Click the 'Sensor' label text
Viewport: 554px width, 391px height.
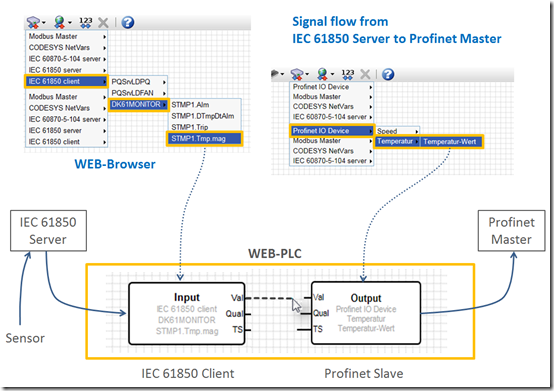[25, 338]
